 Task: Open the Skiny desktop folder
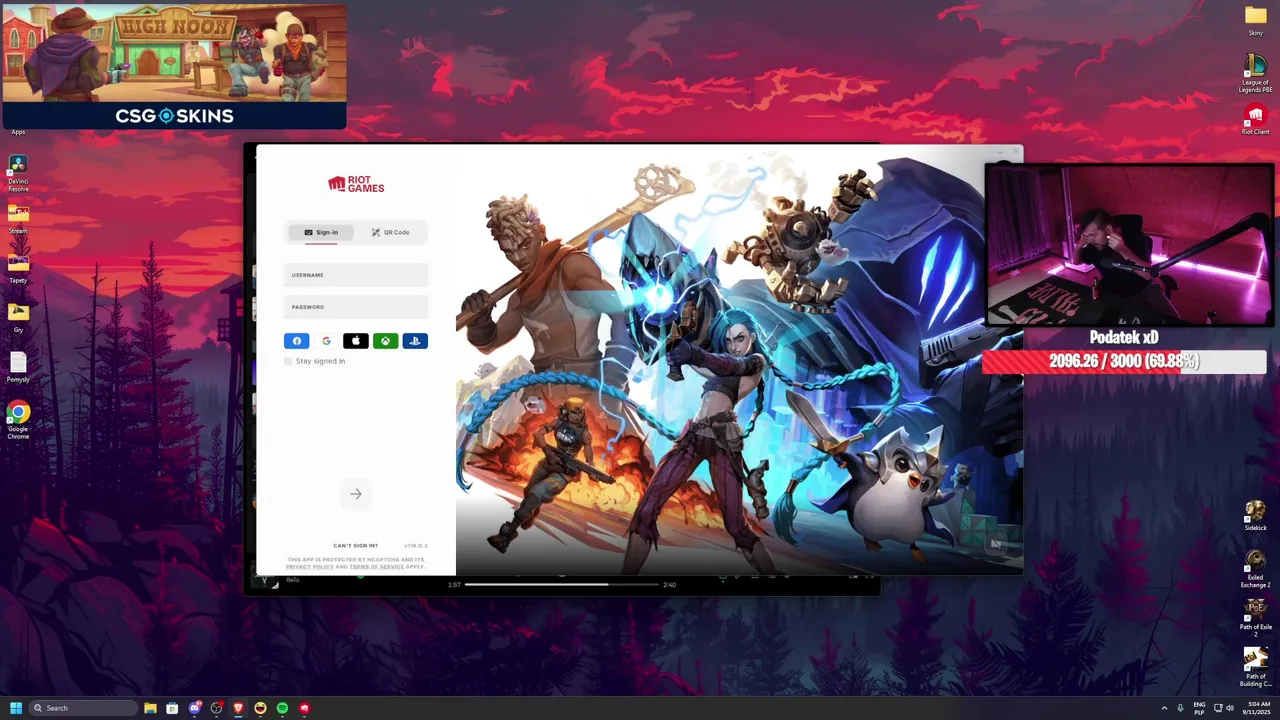pos(1255,20)
